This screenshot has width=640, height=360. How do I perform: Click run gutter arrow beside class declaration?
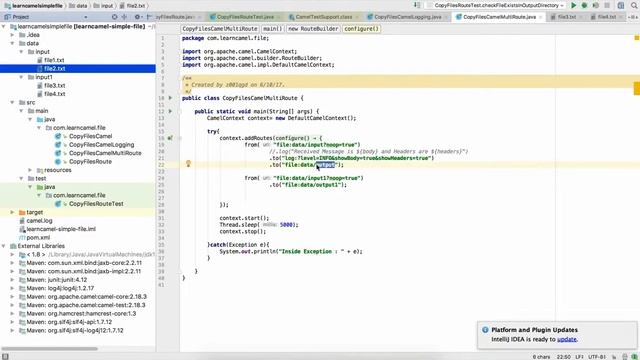coord(171,98)
